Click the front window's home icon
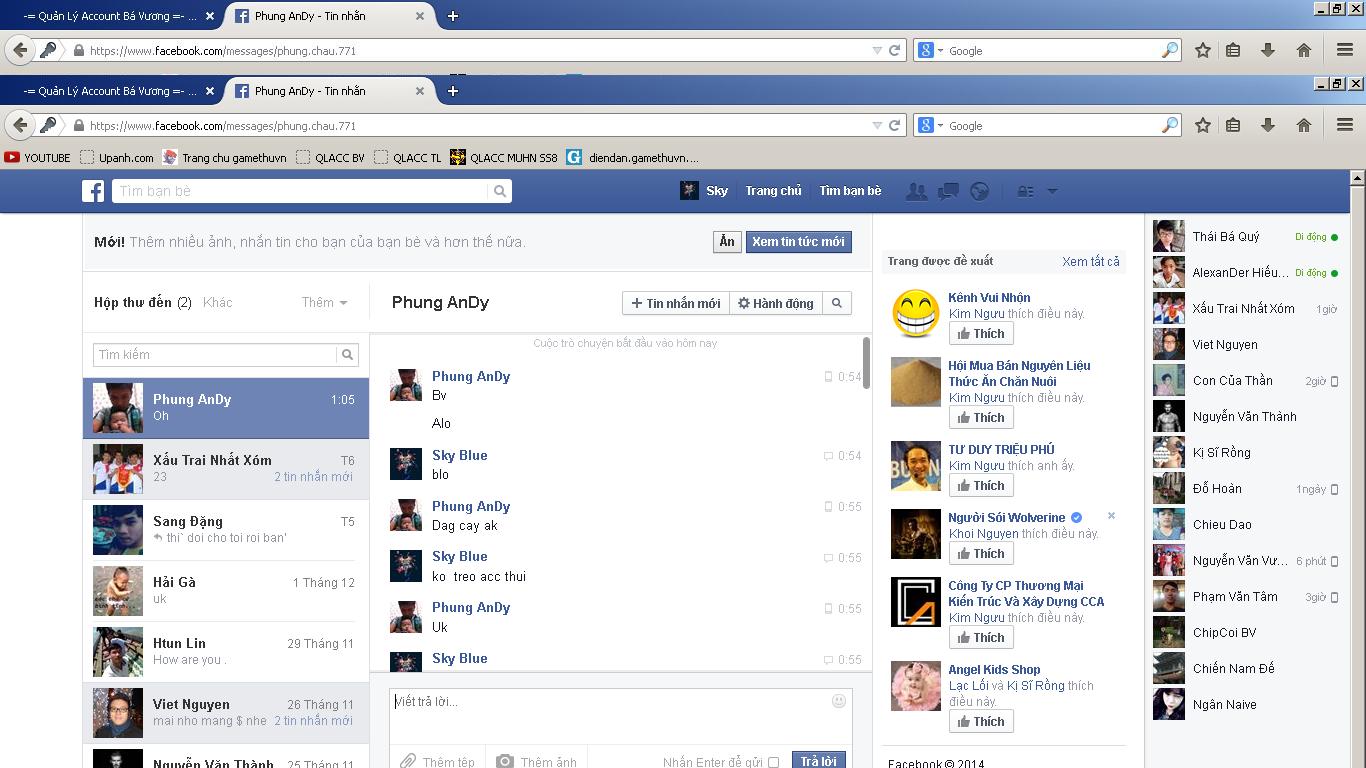 pyautogui.click(x=1303, y=125)
